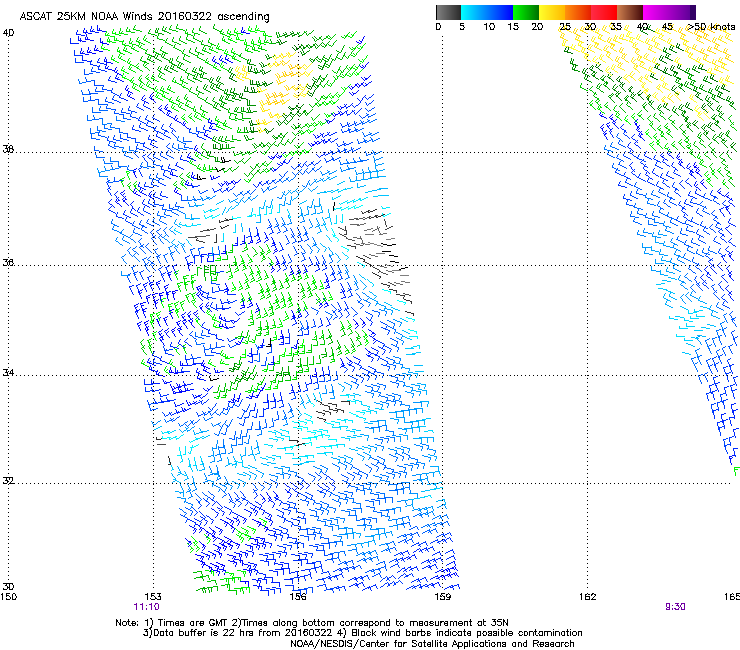Click the 'NOAA/NESDIS/Center for Satellite Applications and Research' credit
Screen dimensions: 740x650
pos(432,644)
